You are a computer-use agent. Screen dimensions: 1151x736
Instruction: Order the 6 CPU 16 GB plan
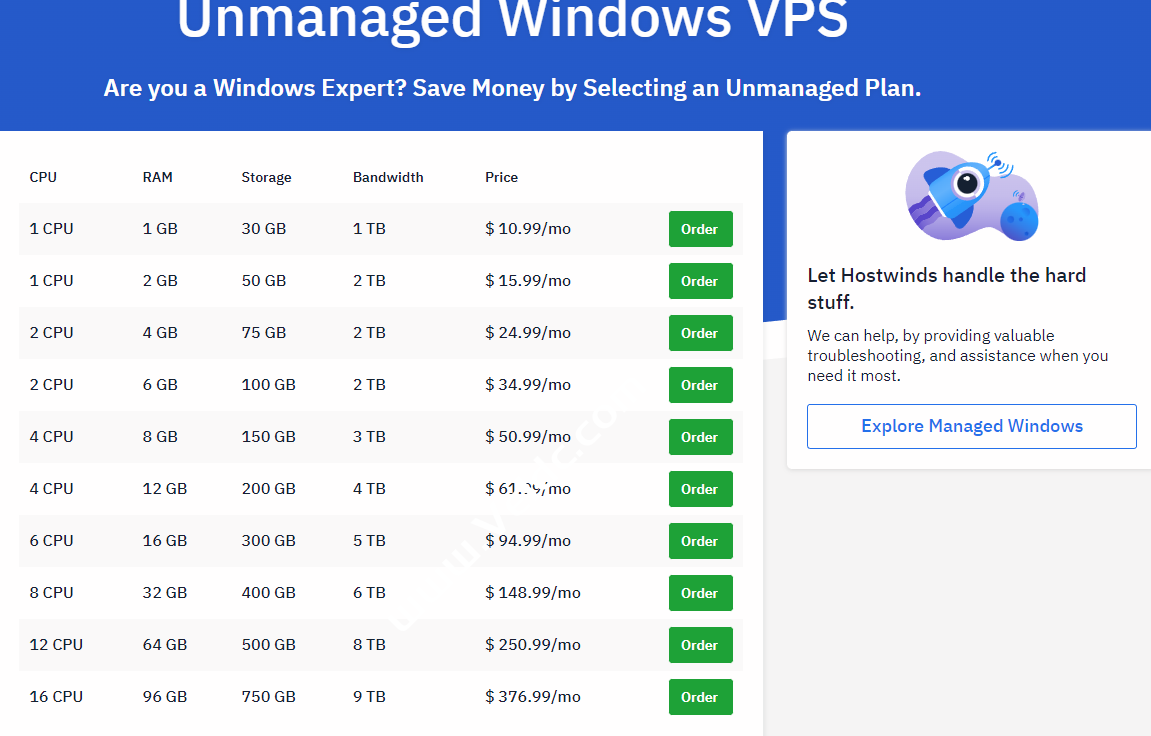coord(700,541)
